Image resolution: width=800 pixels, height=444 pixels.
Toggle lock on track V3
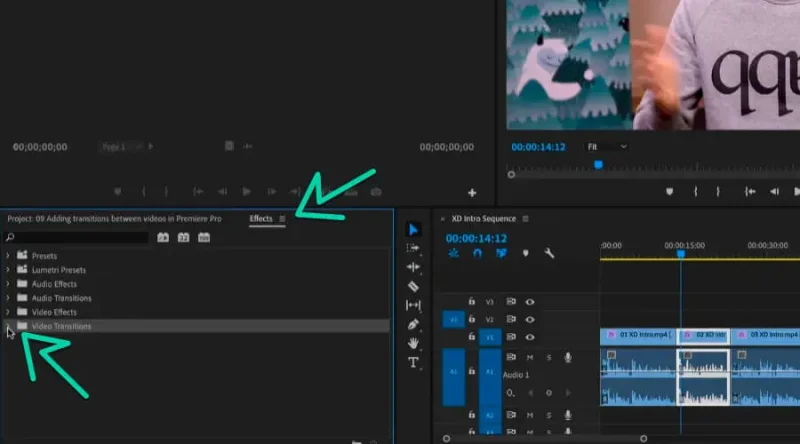pos(472,302)
